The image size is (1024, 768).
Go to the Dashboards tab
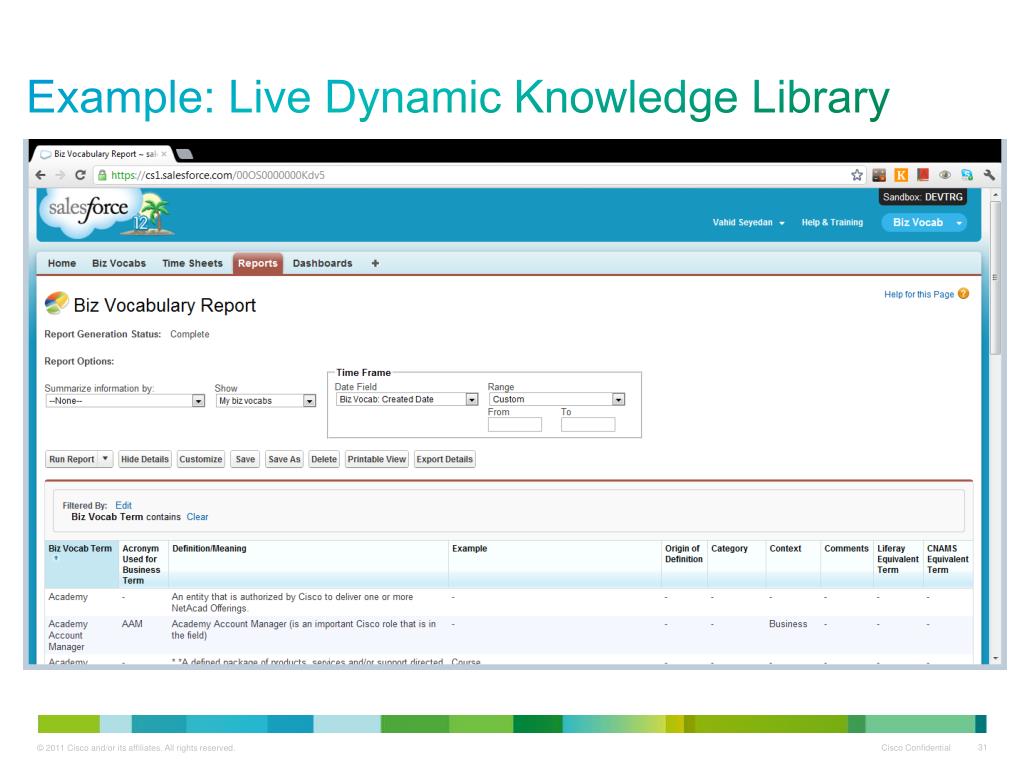click(323, 263)
